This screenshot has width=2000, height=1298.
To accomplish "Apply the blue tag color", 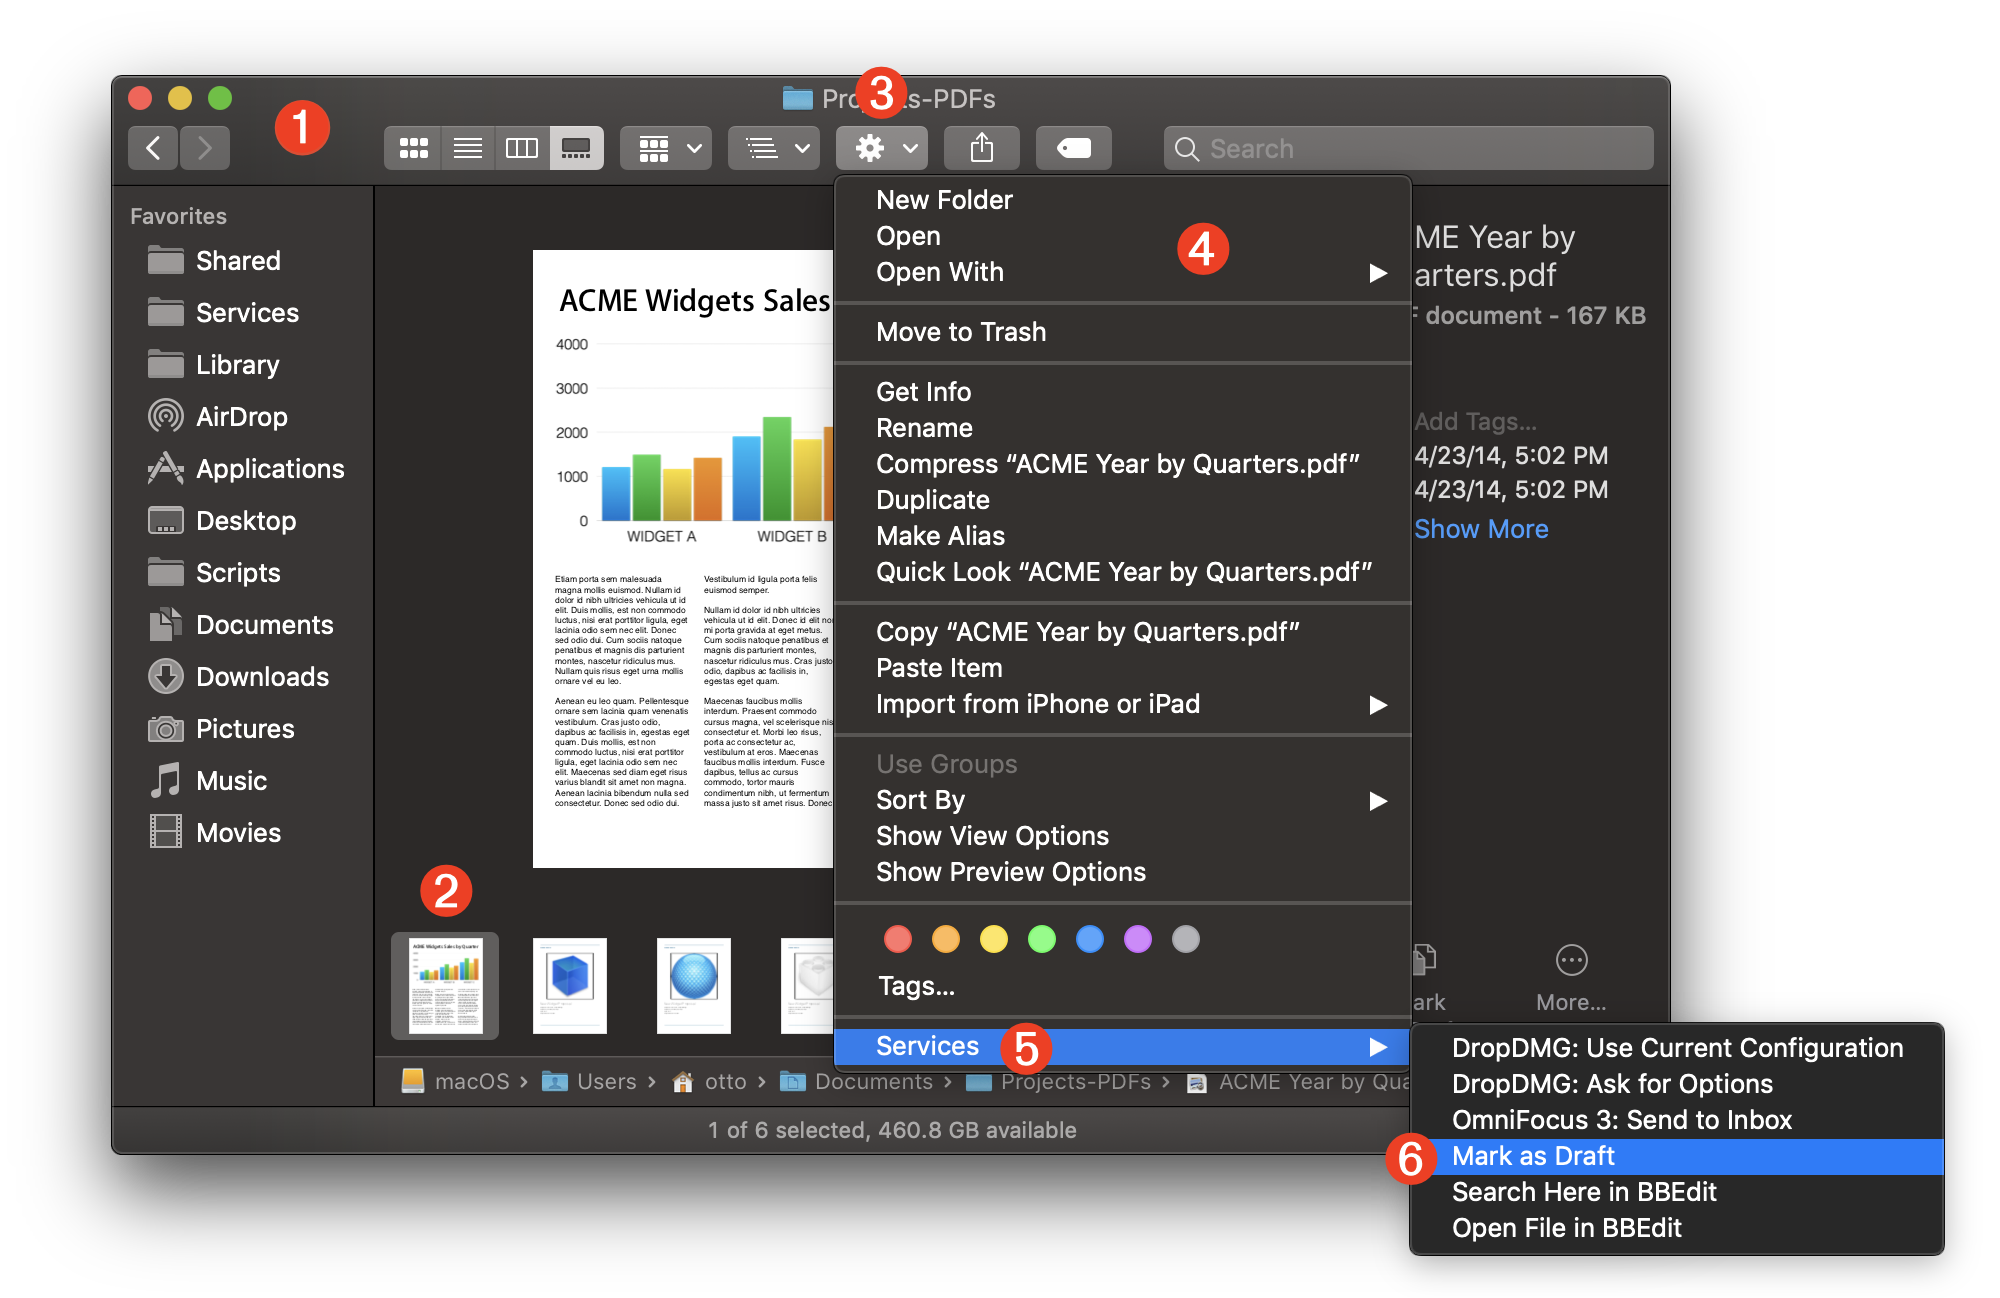I will pos(1090,939).
